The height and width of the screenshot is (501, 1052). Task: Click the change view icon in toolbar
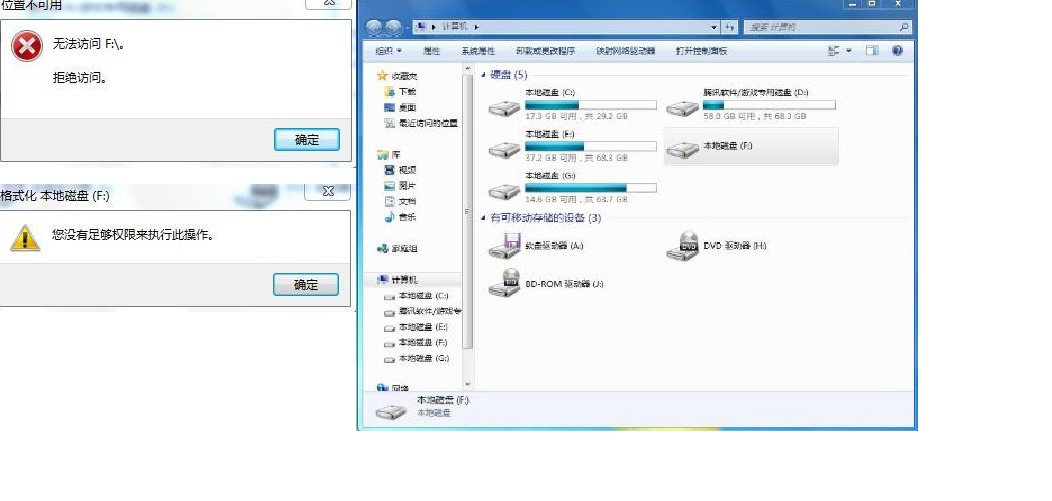coord(834,51)
